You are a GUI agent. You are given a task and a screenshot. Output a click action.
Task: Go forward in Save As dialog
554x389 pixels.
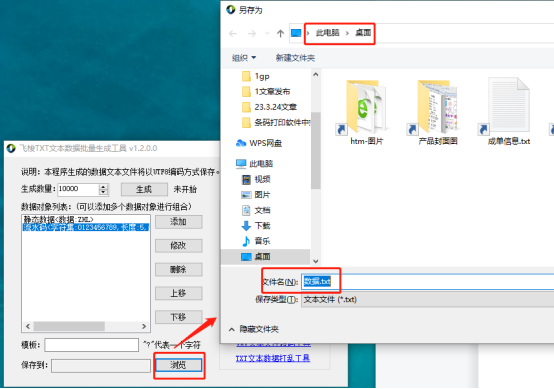tap(252, 34)
